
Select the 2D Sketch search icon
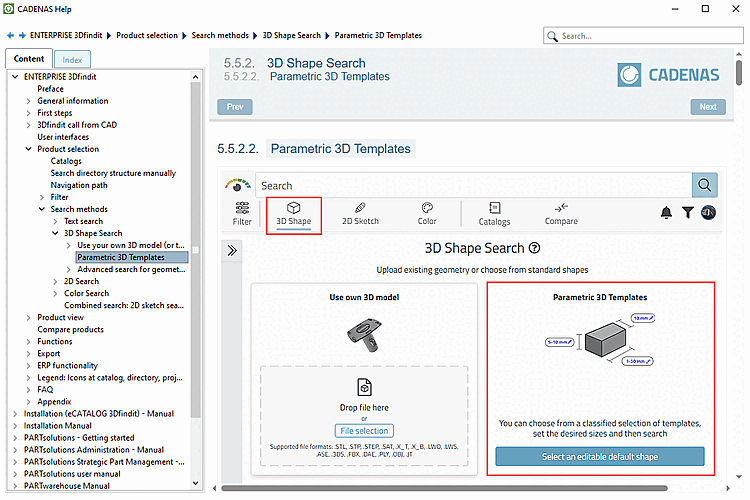360,213
